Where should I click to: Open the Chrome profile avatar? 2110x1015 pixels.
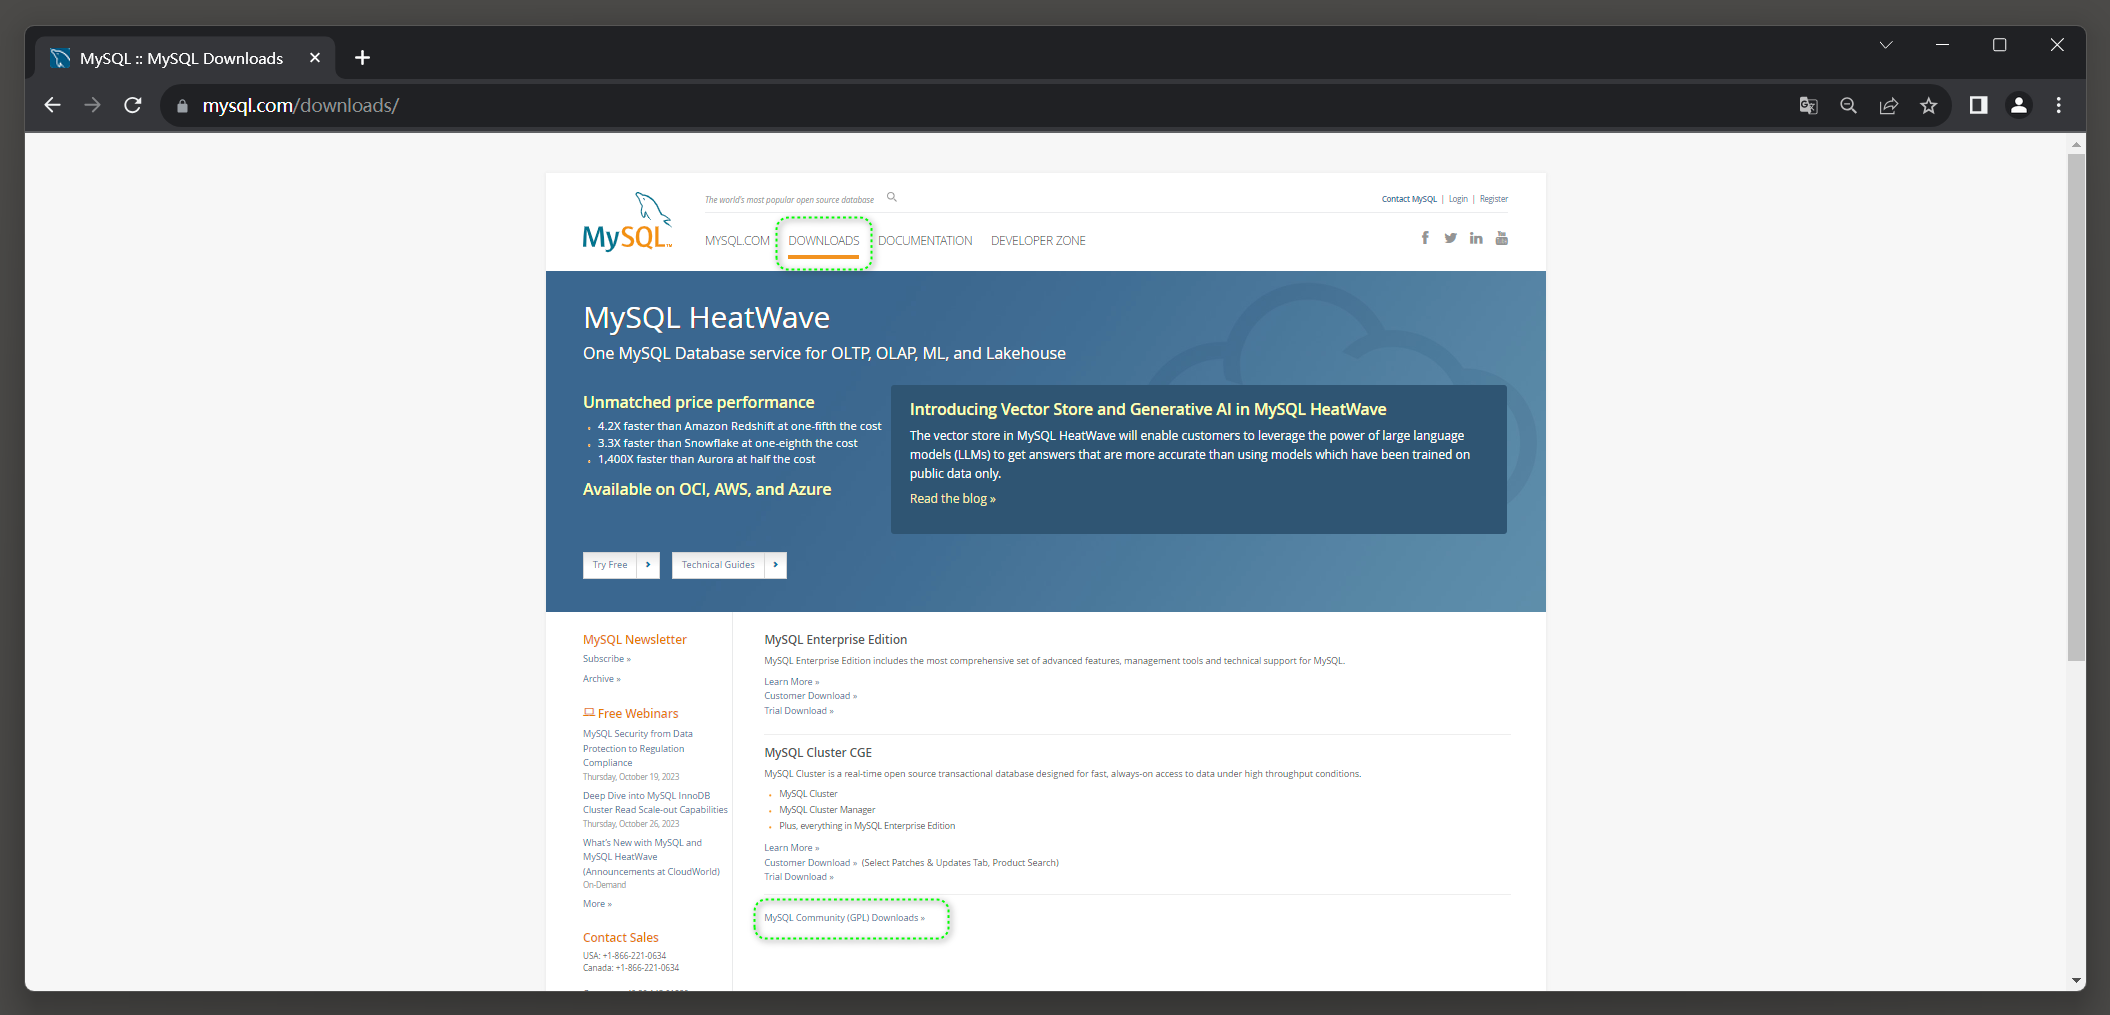2019,105
